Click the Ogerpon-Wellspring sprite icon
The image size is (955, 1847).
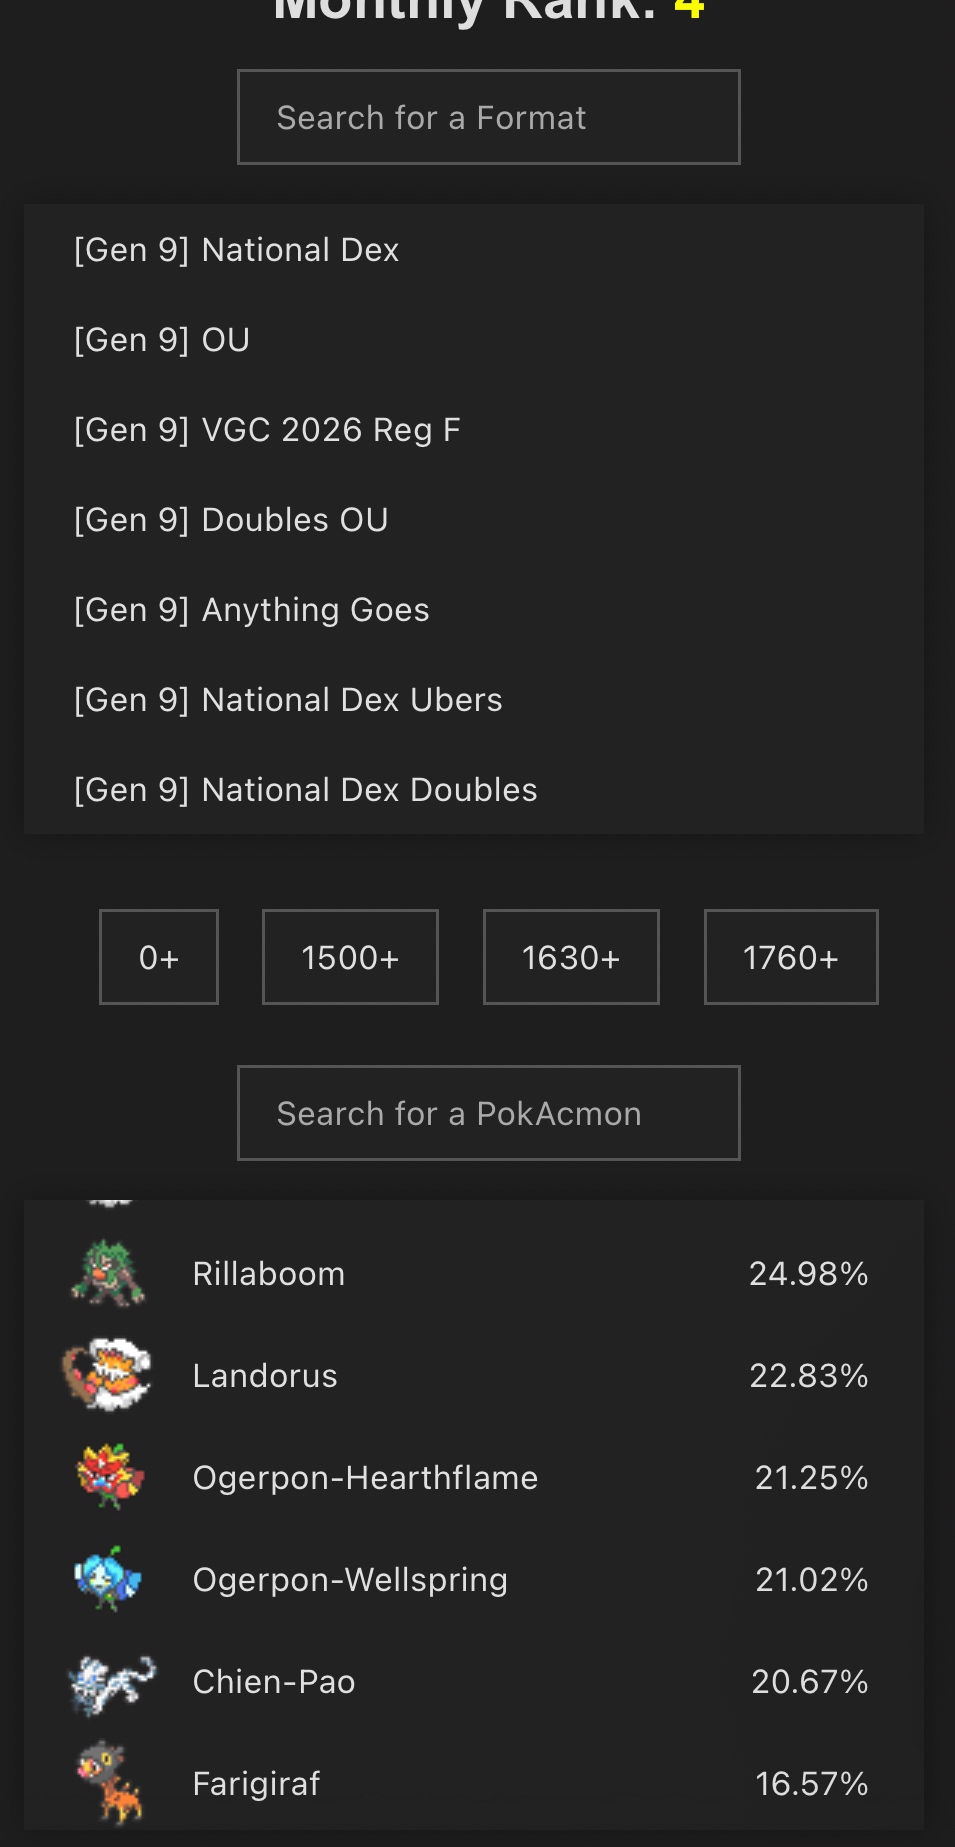(108, 1579)
